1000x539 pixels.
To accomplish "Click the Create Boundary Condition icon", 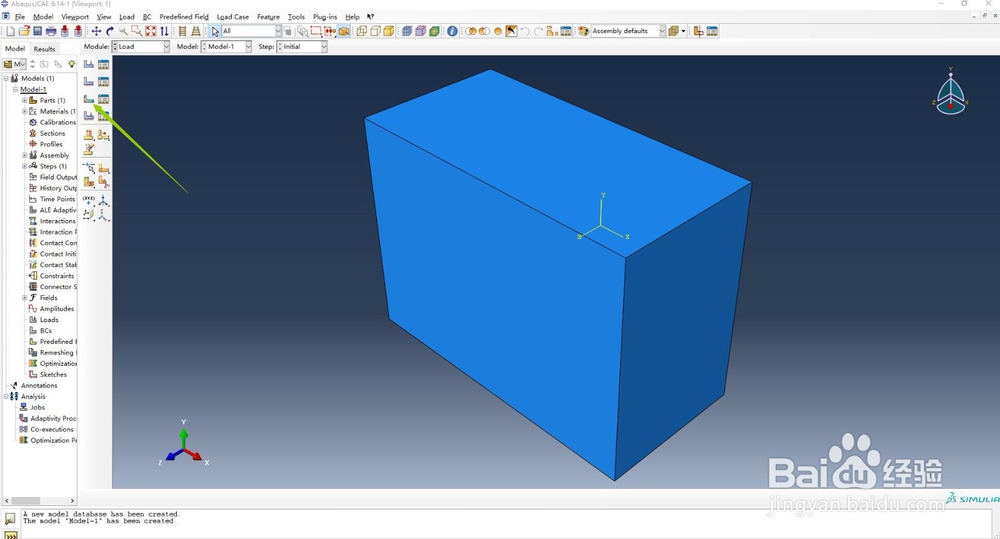I will pyautogui.click(x=89, y=82).
